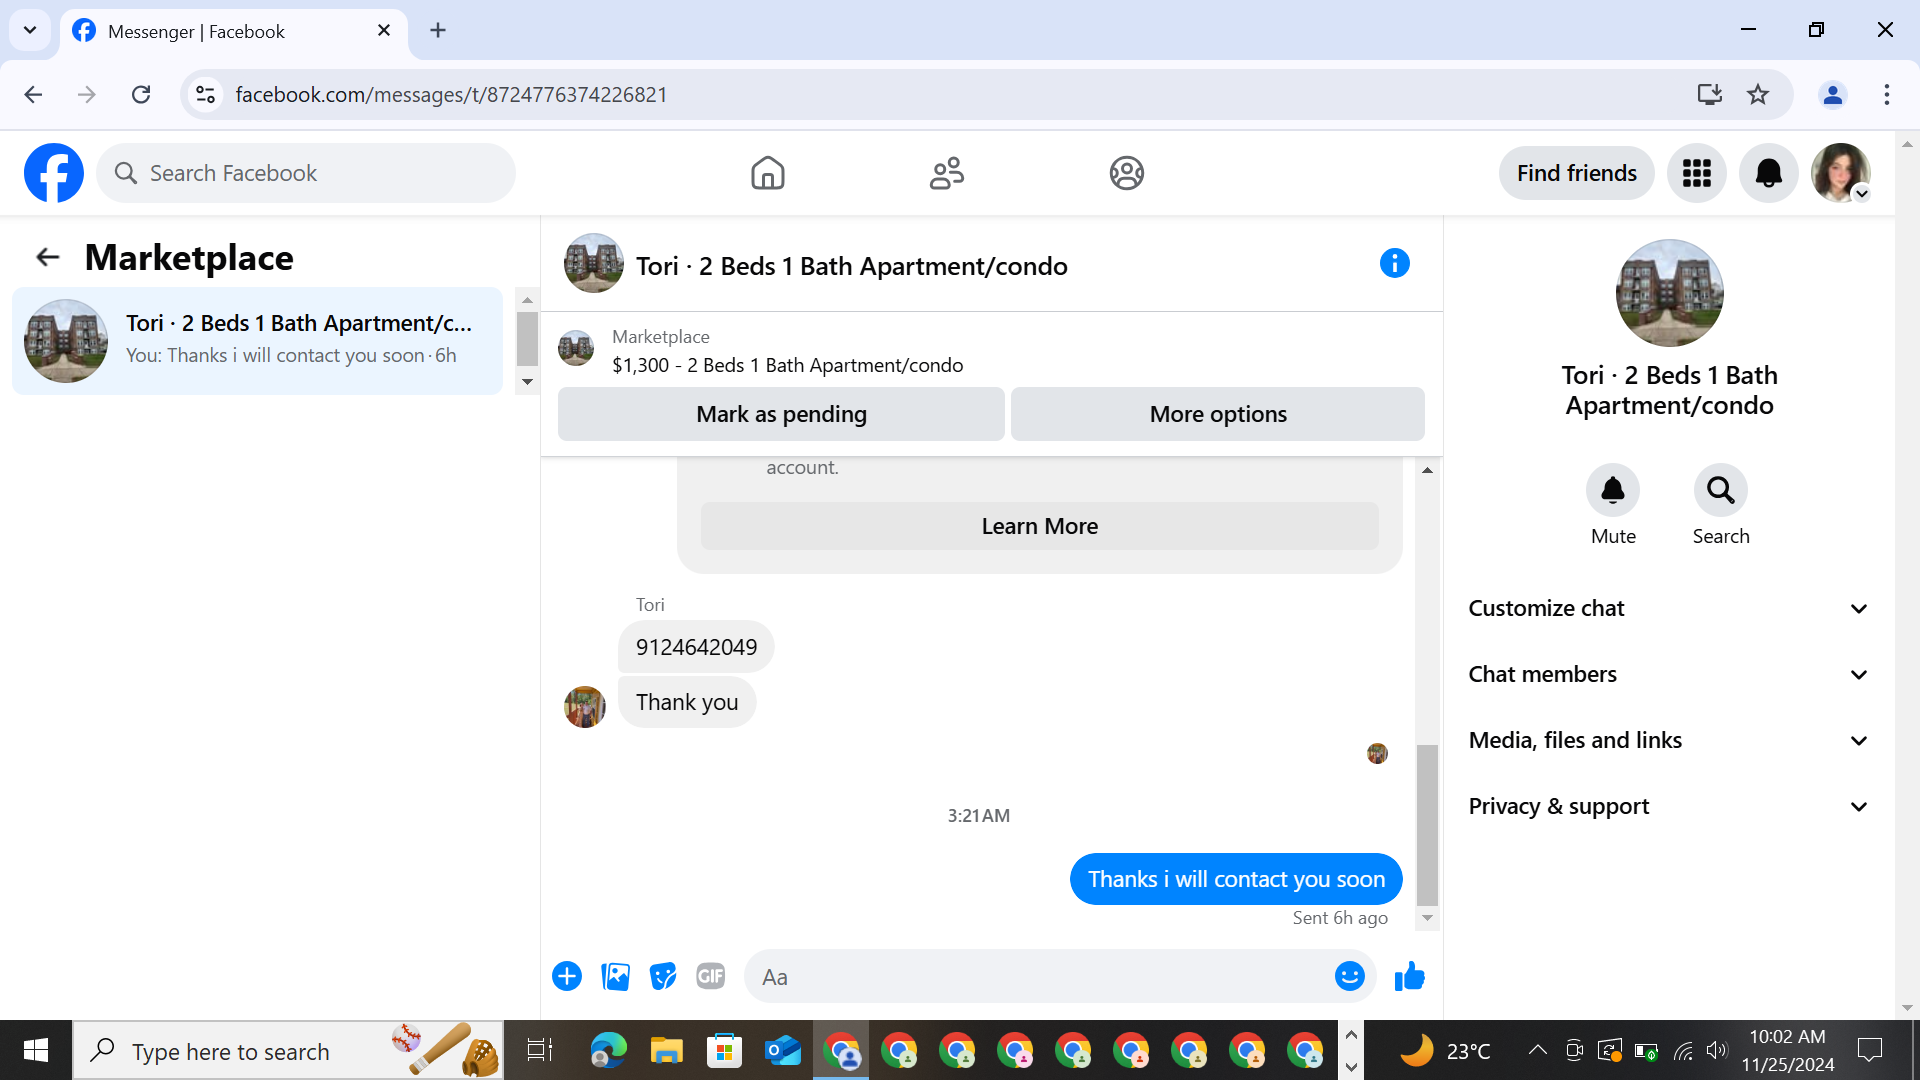Open Chrome profile icon
1920x1080 pixels.
[x=1833, y=94]
